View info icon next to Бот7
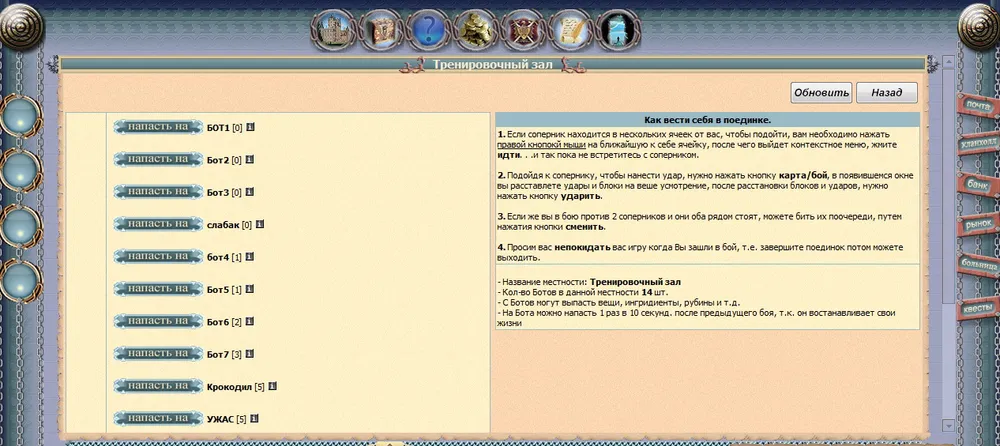The height and width of the screenshot is (446, 1000). pyautogui.click(x=249, y=354)
